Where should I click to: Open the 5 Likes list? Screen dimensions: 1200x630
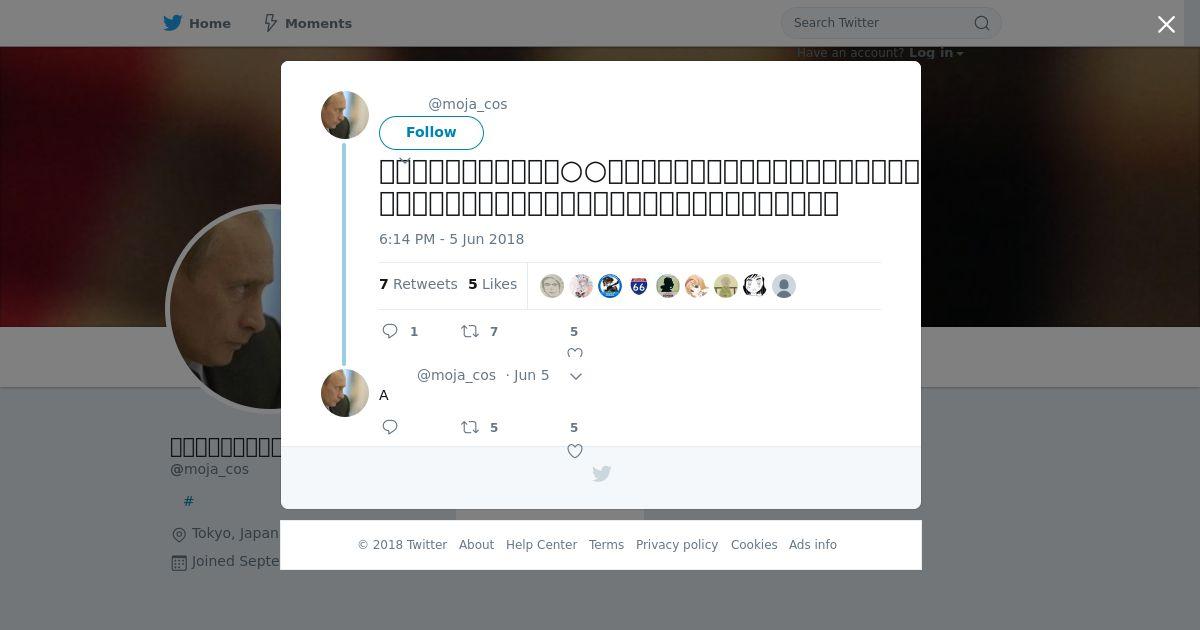pyautogui.click(x=492, y=284)
